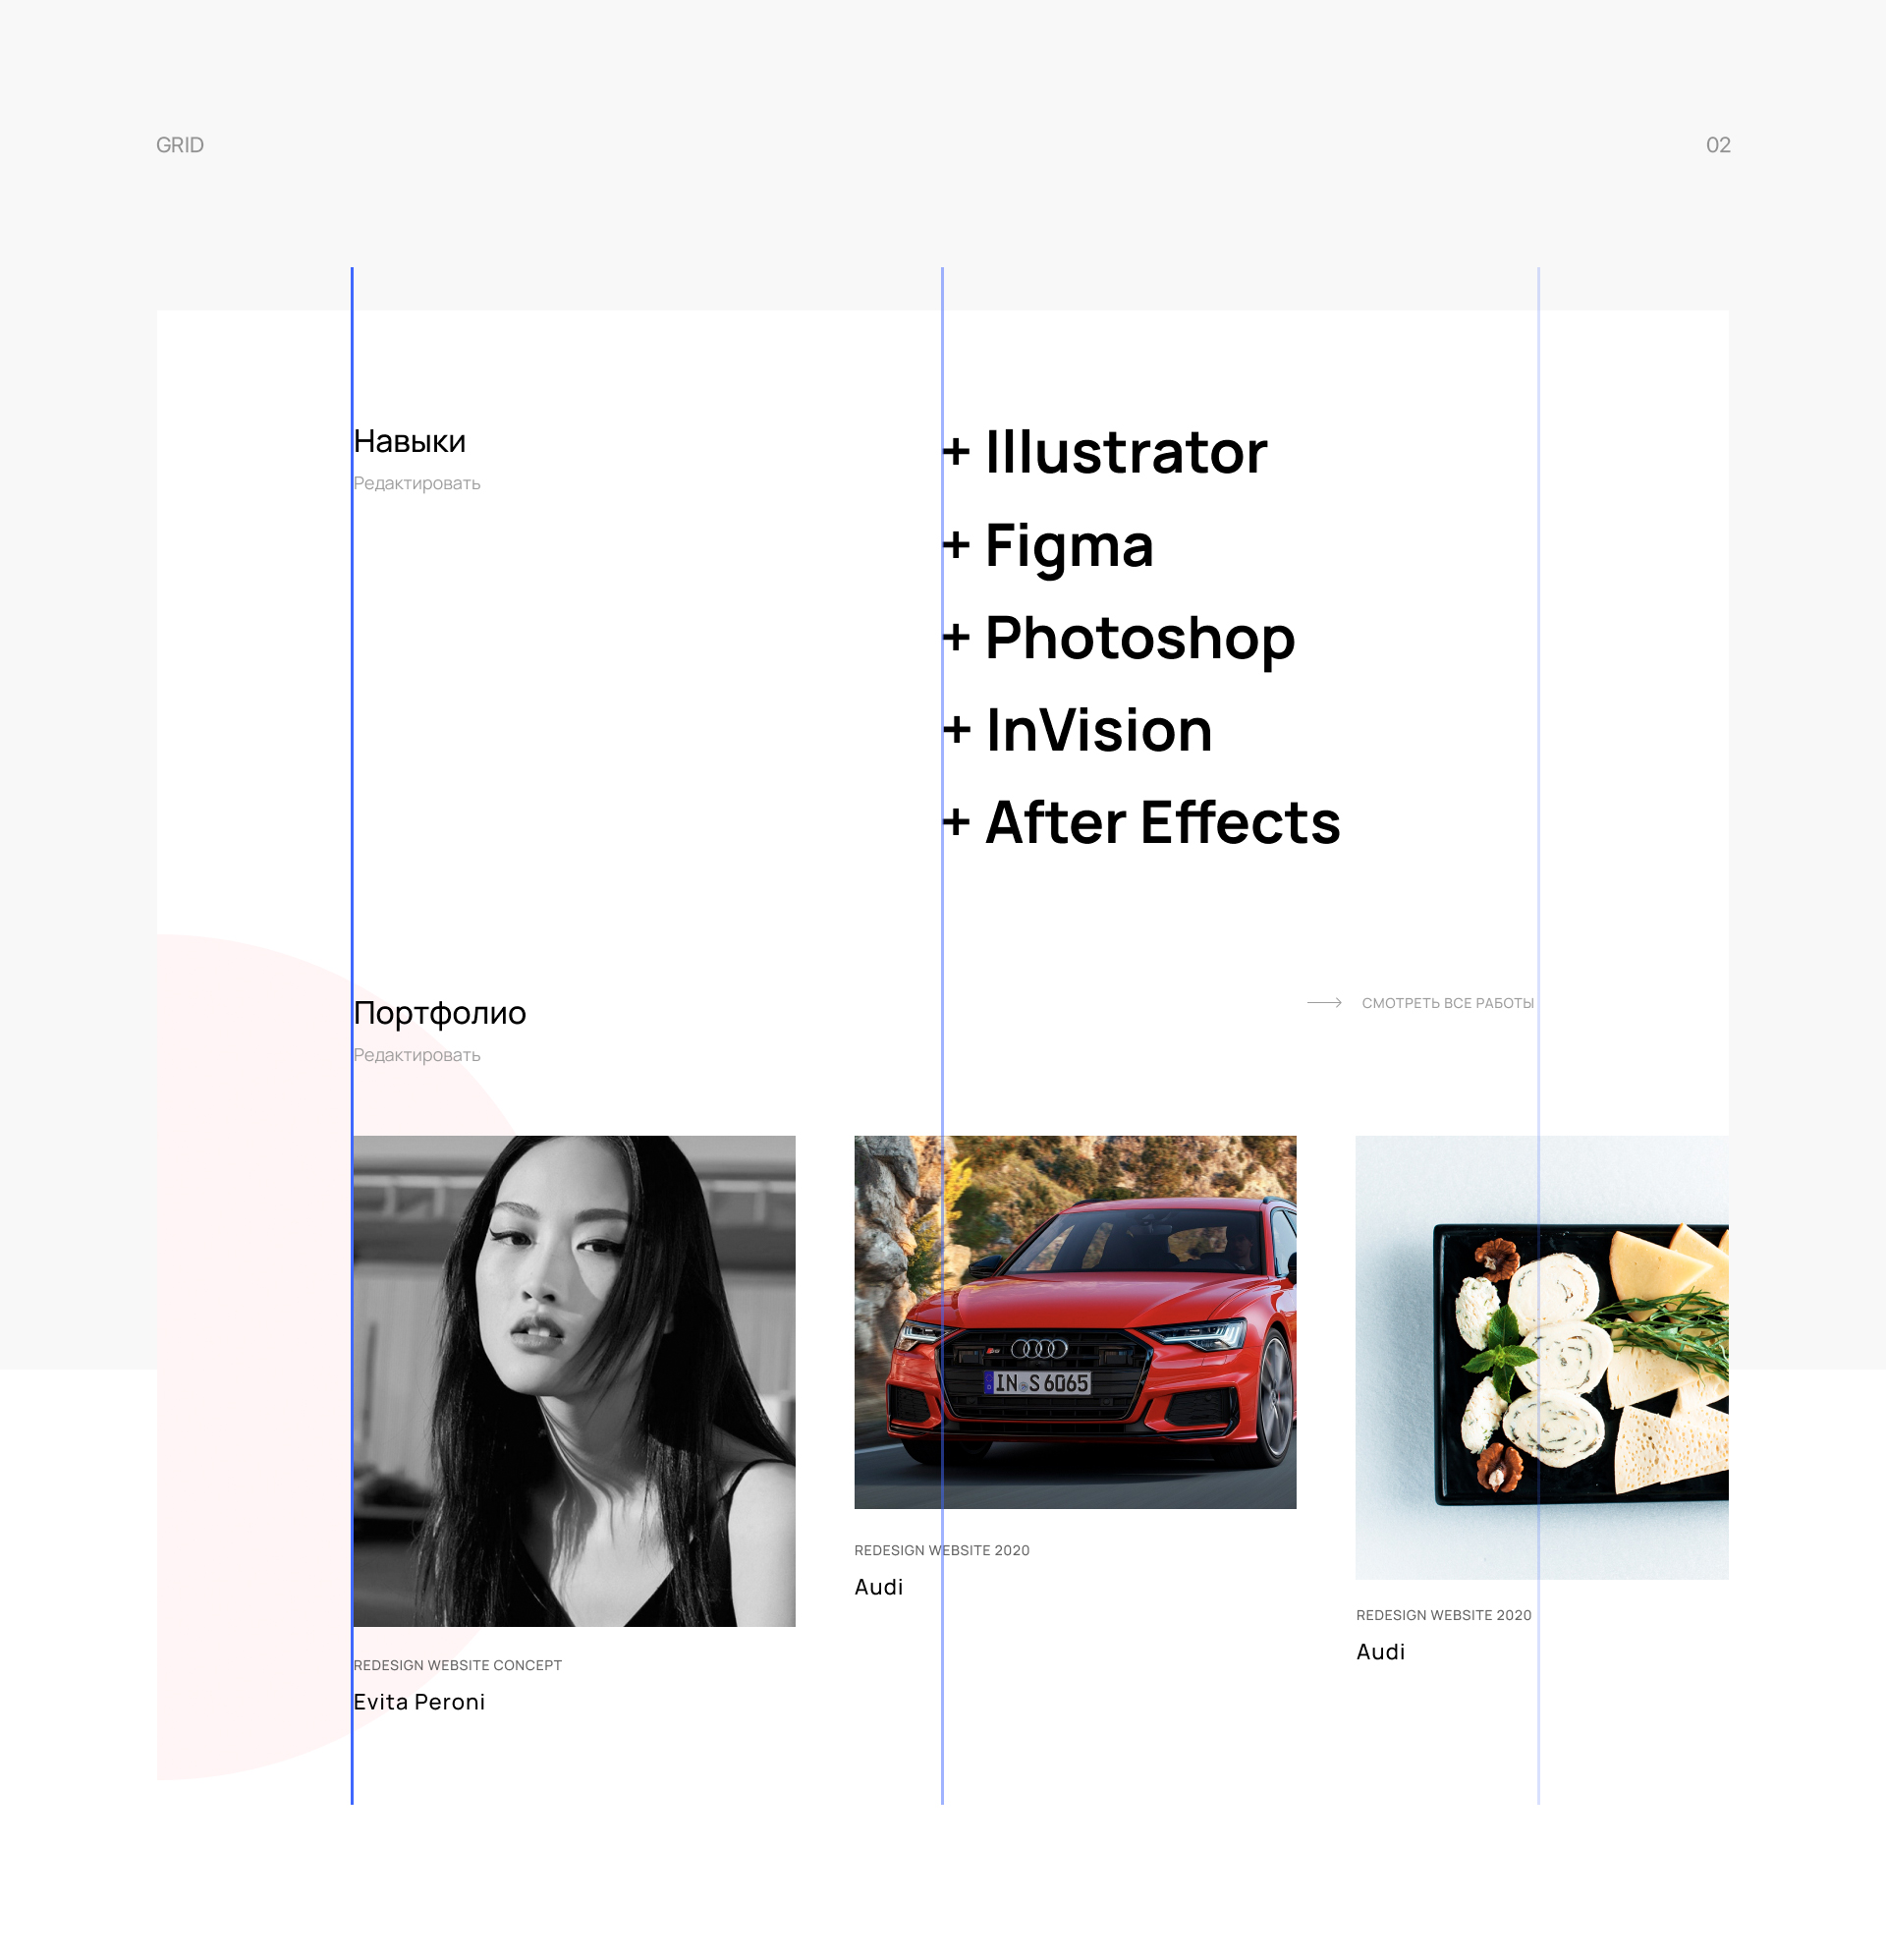Open the red Audi car thumbnail

tap(1075, 1323)
